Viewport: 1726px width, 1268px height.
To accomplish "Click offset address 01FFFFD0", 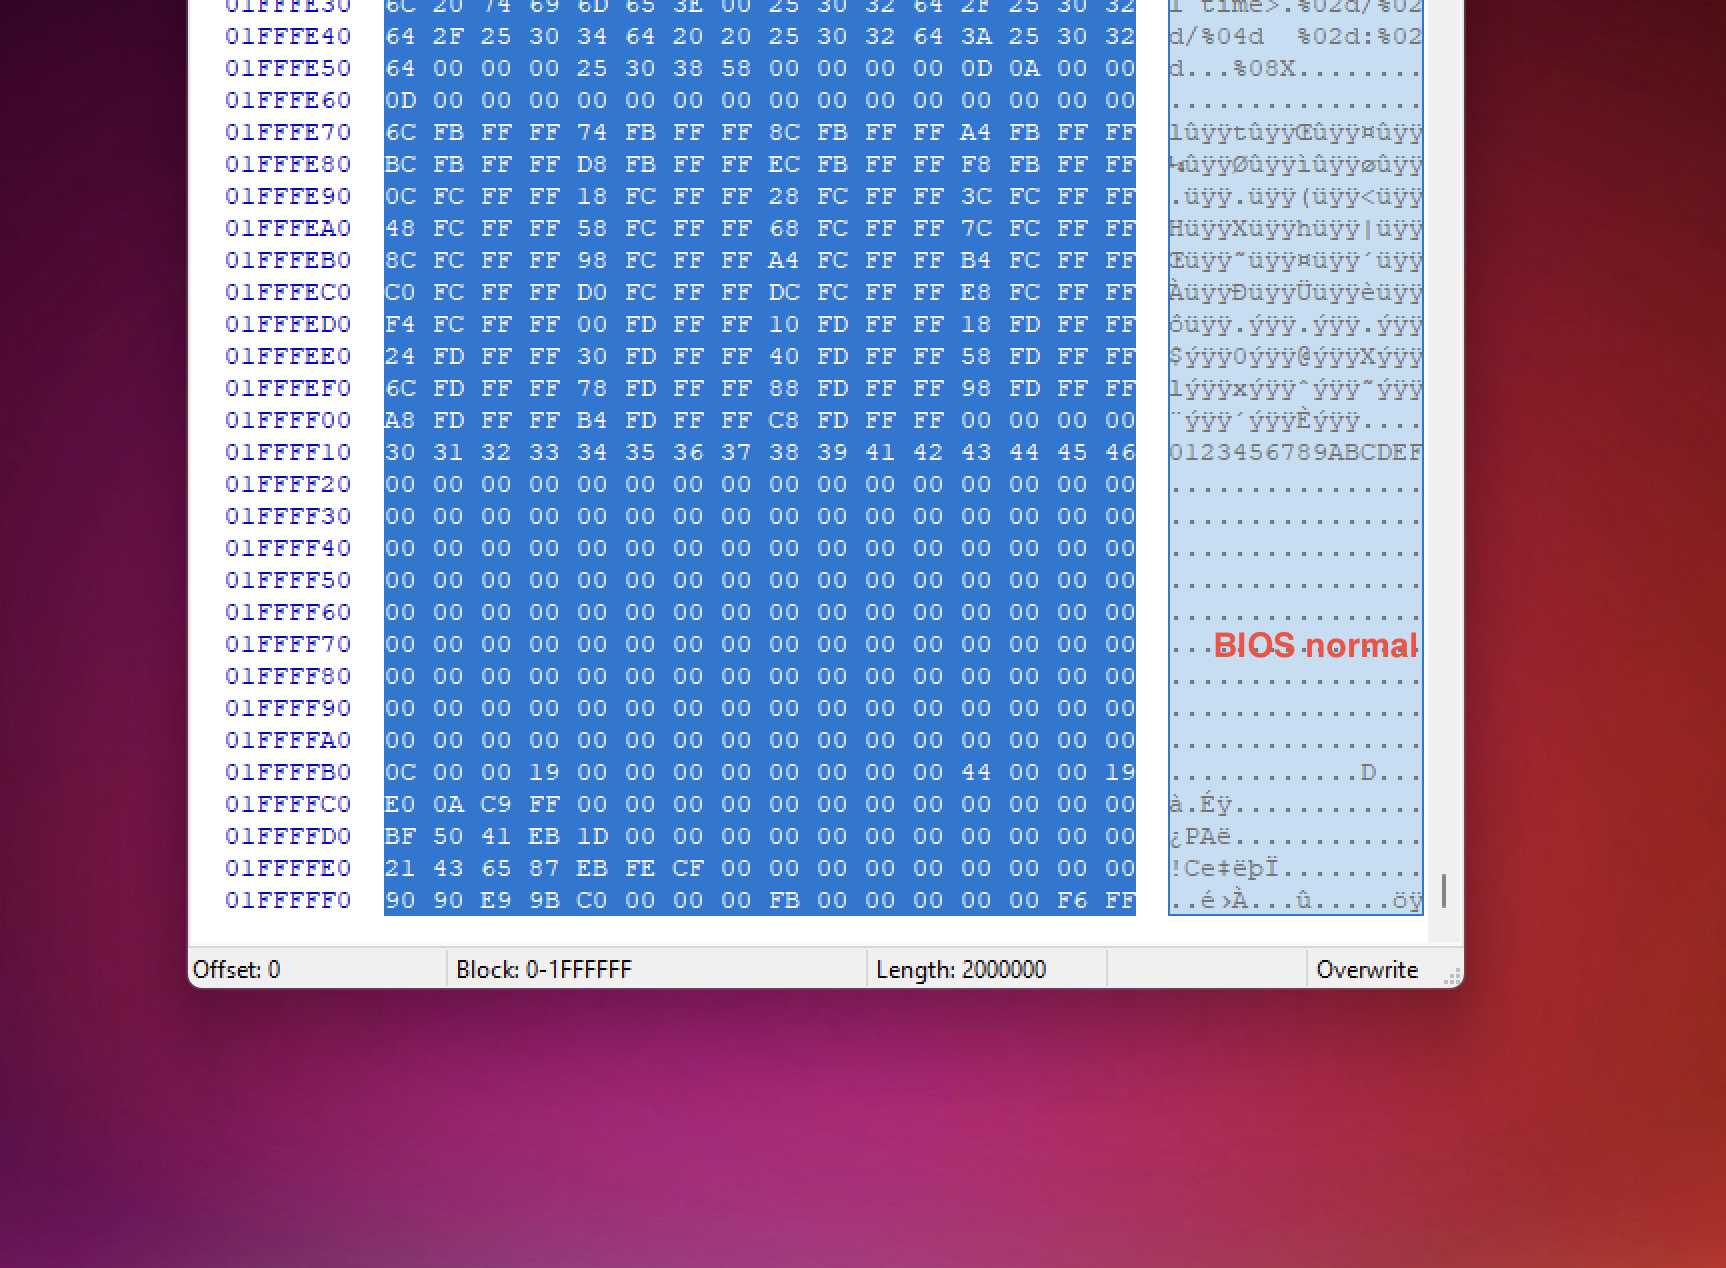I will [x=288, y=836].
